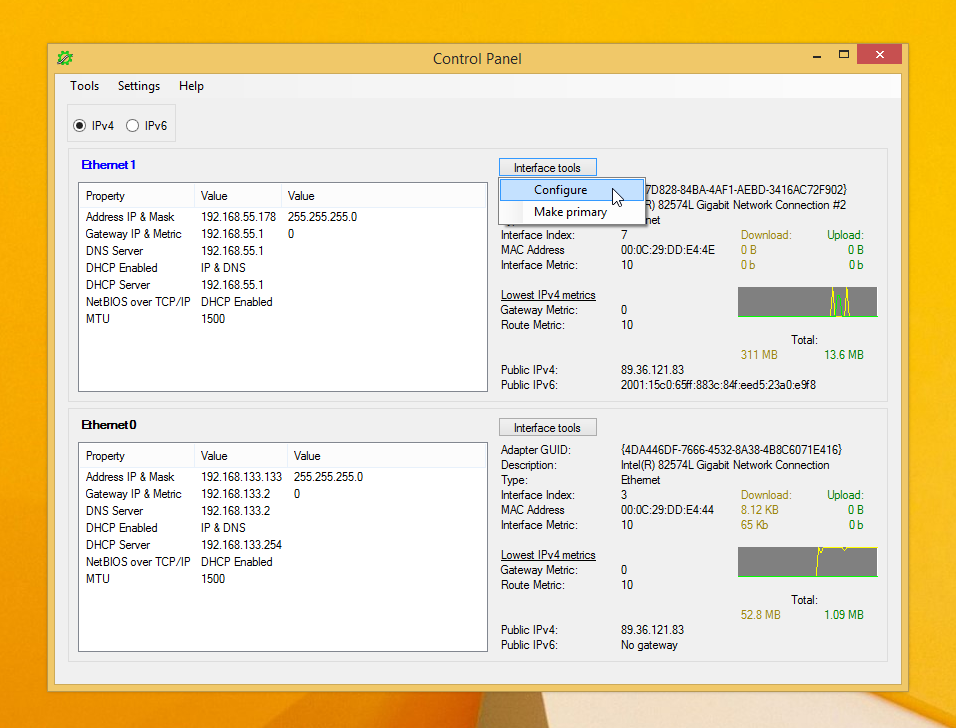Select gateway 192.168.55.1 row in Ethernet1
Image resolution: width=956 pixels, height=728 pixels.
283,234
